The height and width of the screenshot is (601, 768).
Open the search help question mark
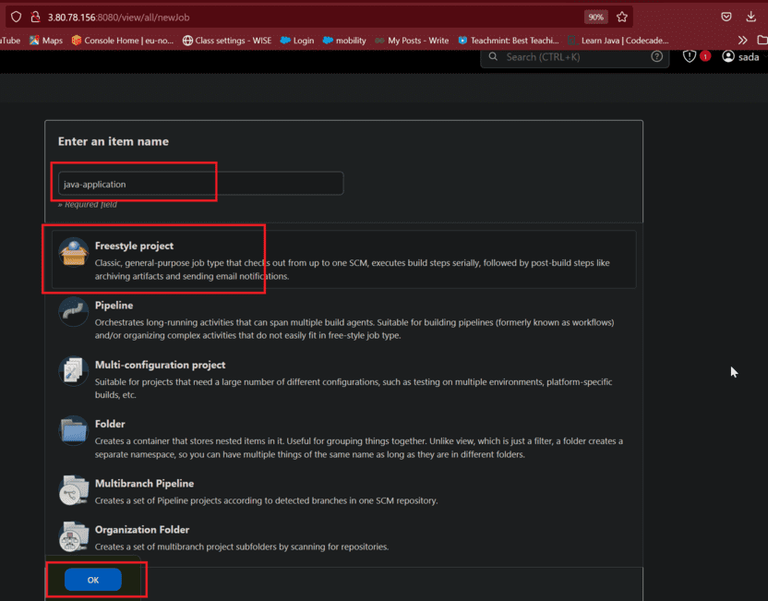point(657,57)
